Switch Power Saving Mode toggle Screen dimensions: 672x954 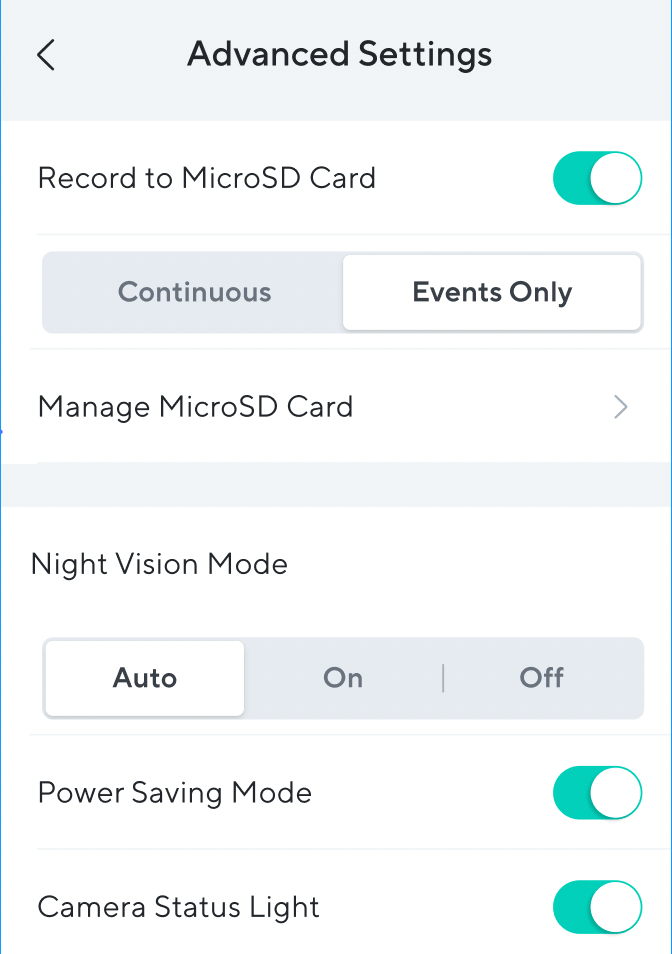point(597,792)
